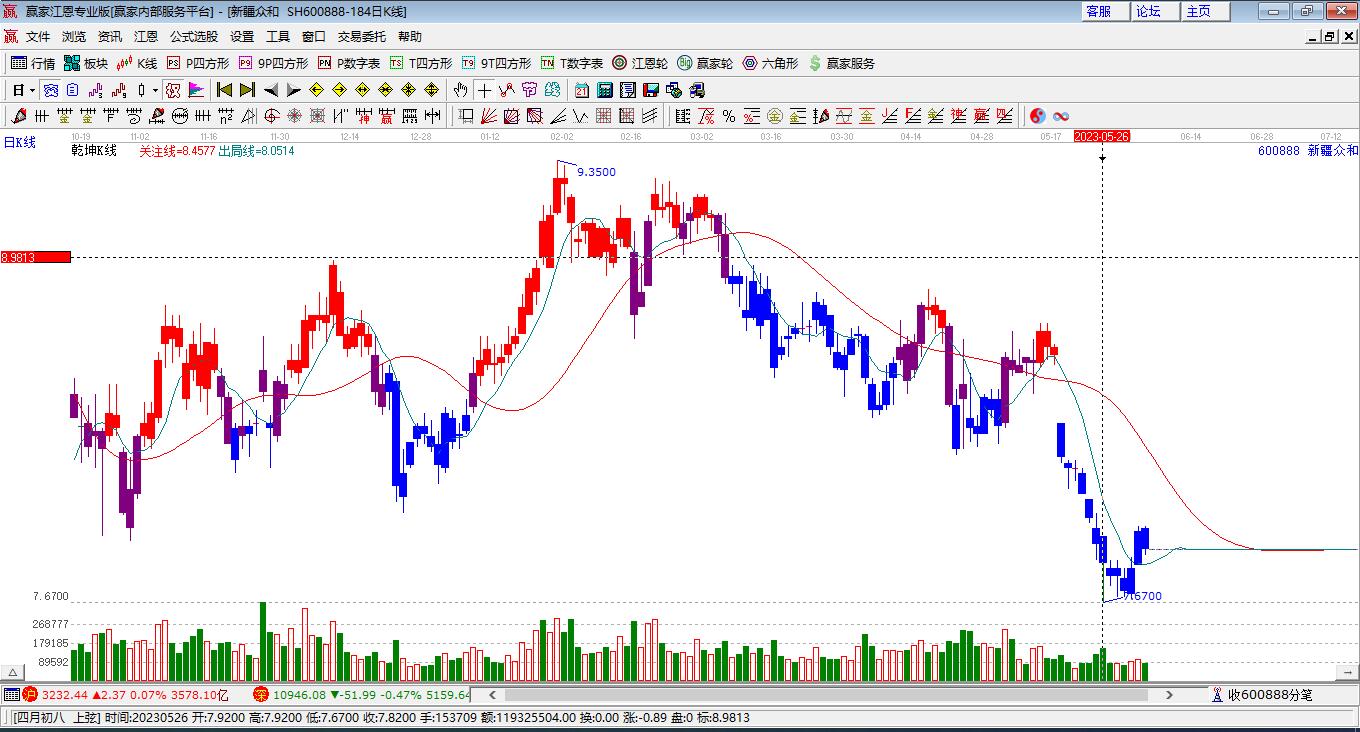Click the 600888 新疆众和 stock name label
1360x732 pixels.
[x=1308, y=150]
